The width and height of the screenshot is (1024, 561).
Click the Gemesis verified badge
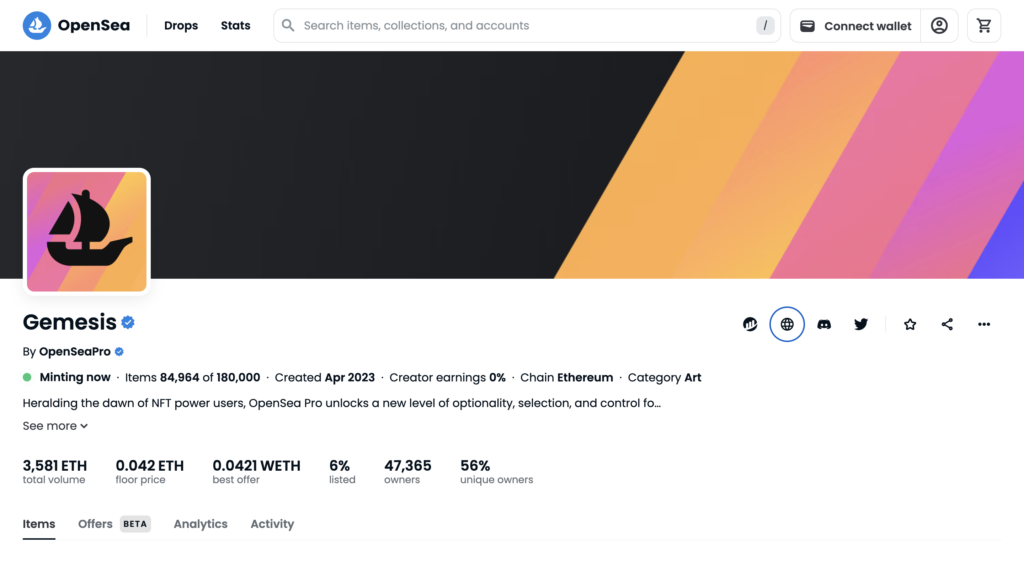point(128,323)
